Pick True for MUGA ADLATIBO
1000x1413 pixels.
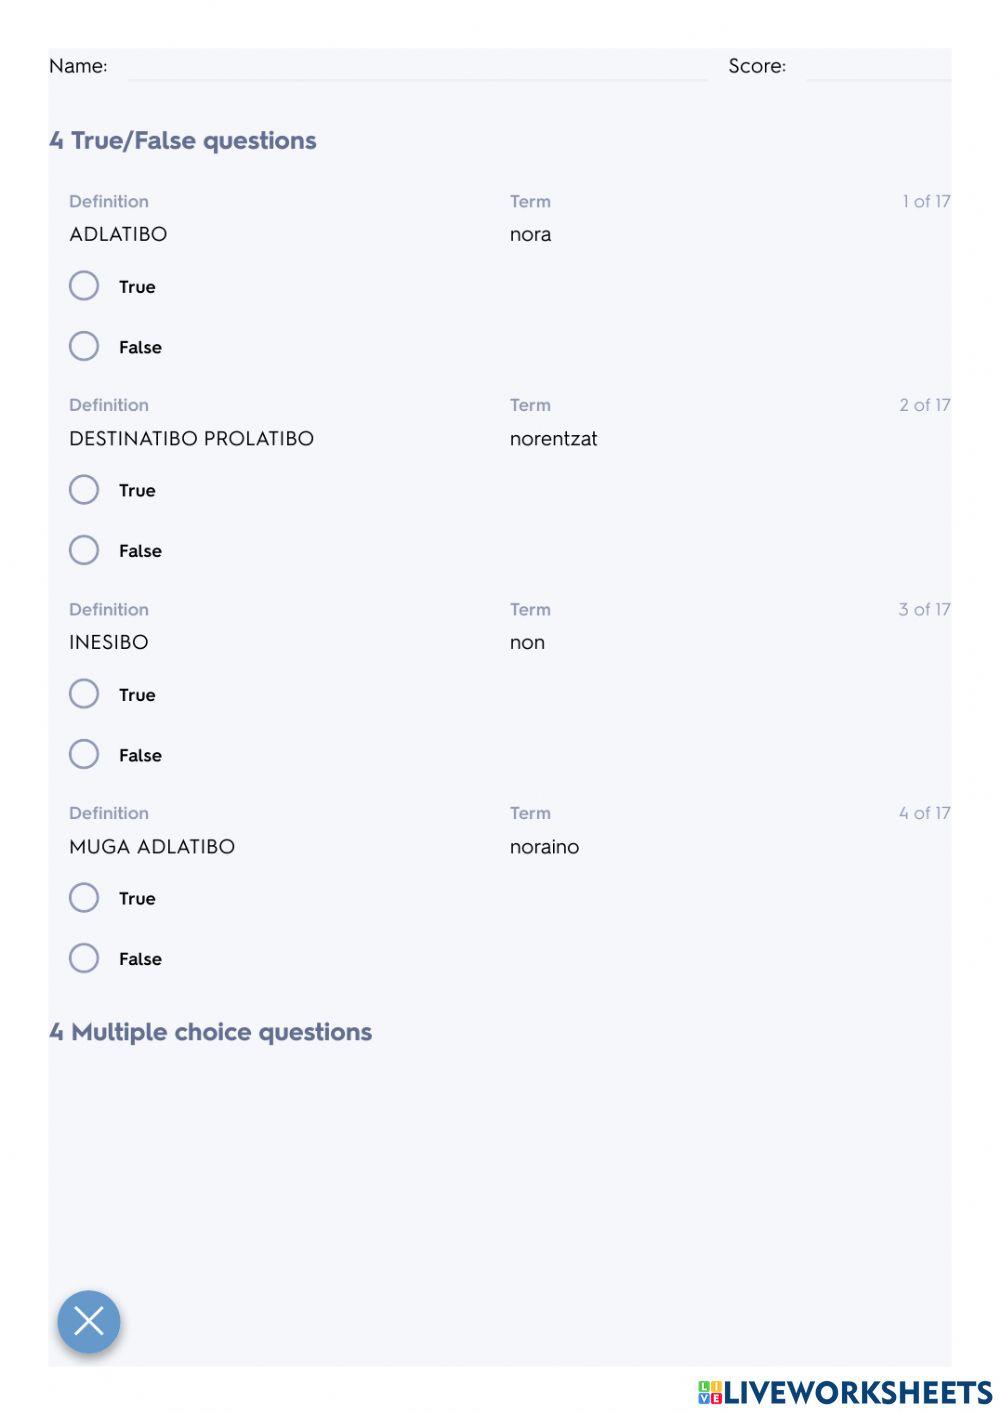coord(84,898)
